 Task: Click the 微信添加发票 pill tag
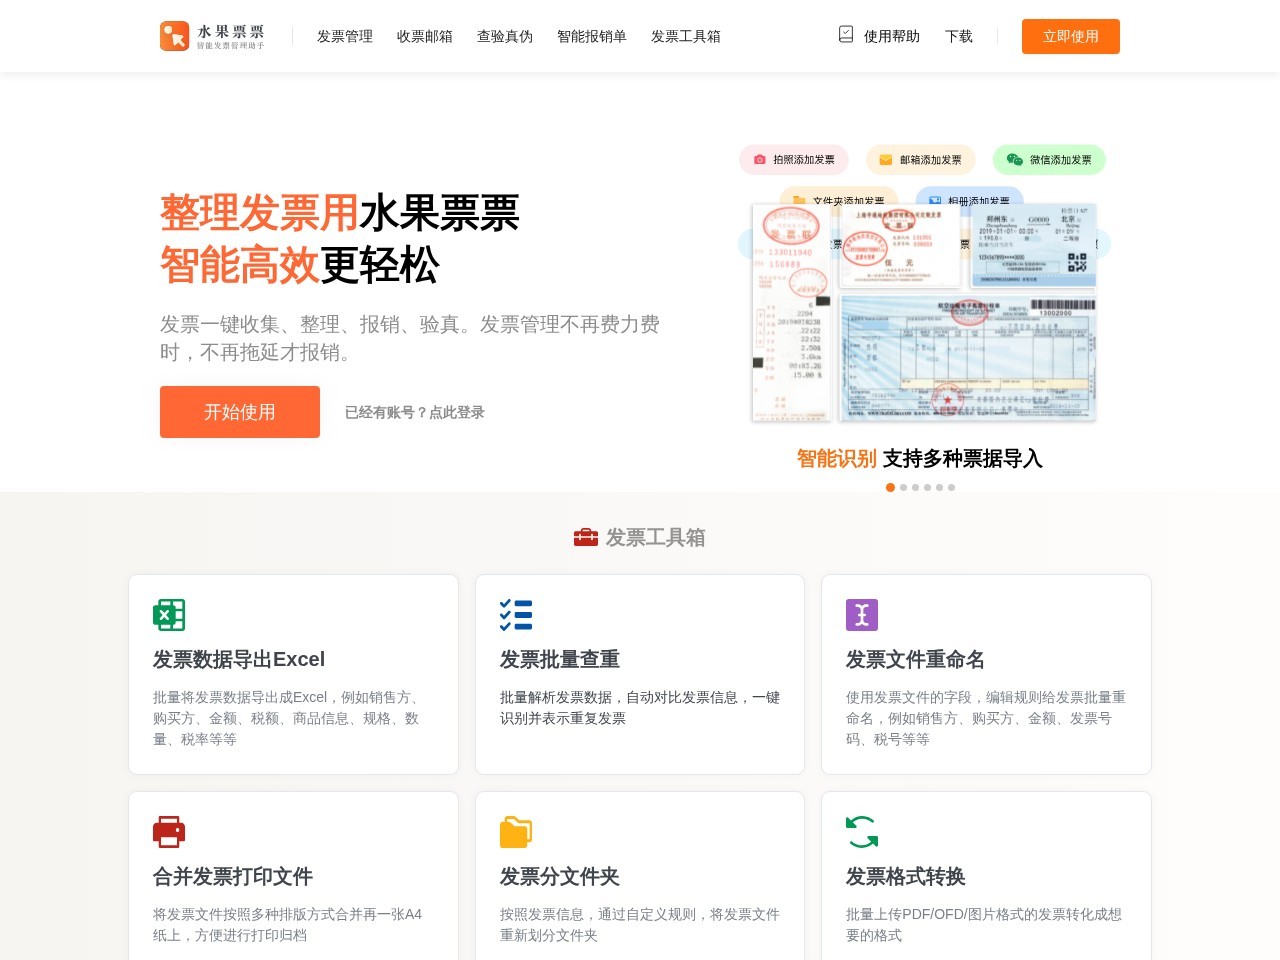point(1049,160)
